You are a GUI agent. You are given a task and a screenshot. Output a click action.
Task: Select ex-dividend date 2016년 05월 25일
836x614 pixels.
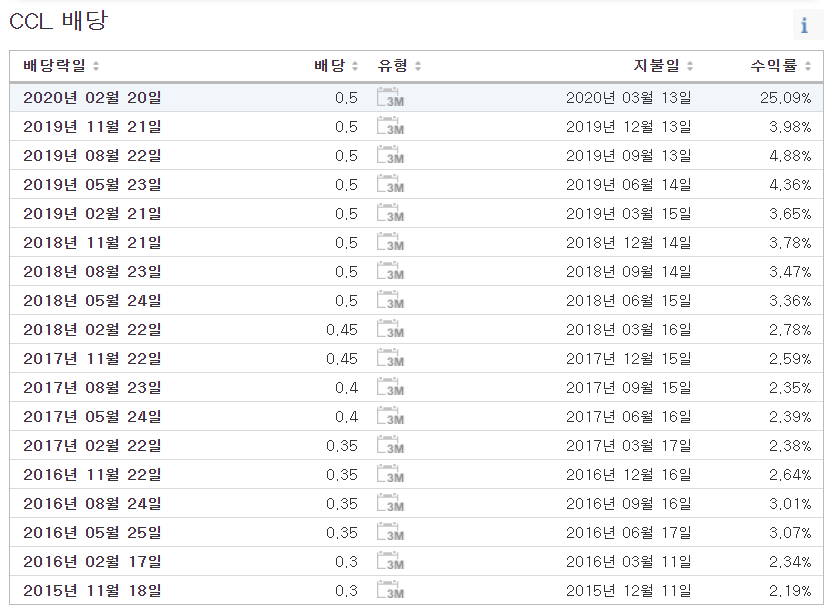[x=92, y=532]
